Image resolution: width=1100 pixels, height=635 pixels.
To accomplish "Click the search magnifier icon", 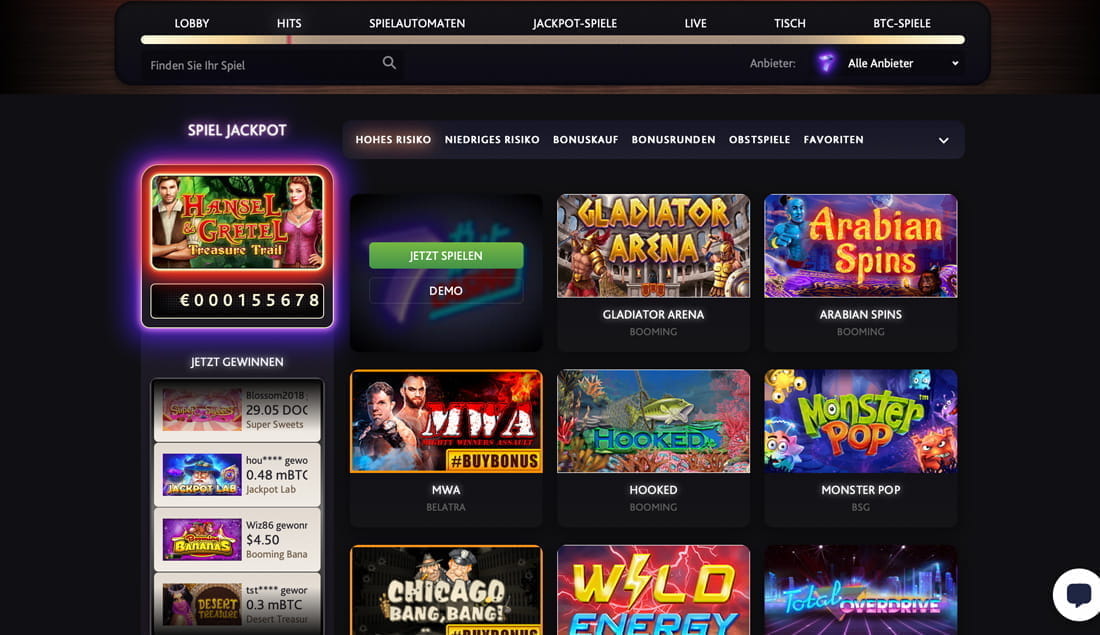I will coord(389,63).
